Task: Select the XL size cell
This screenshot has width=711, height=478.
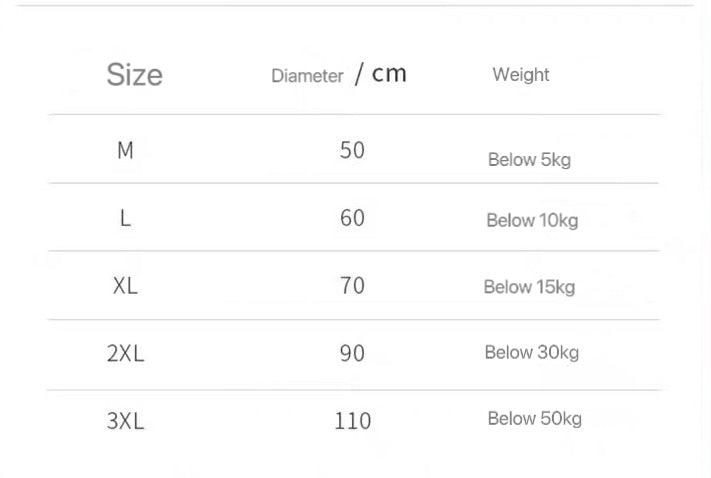Action: [x=125, y=286]
